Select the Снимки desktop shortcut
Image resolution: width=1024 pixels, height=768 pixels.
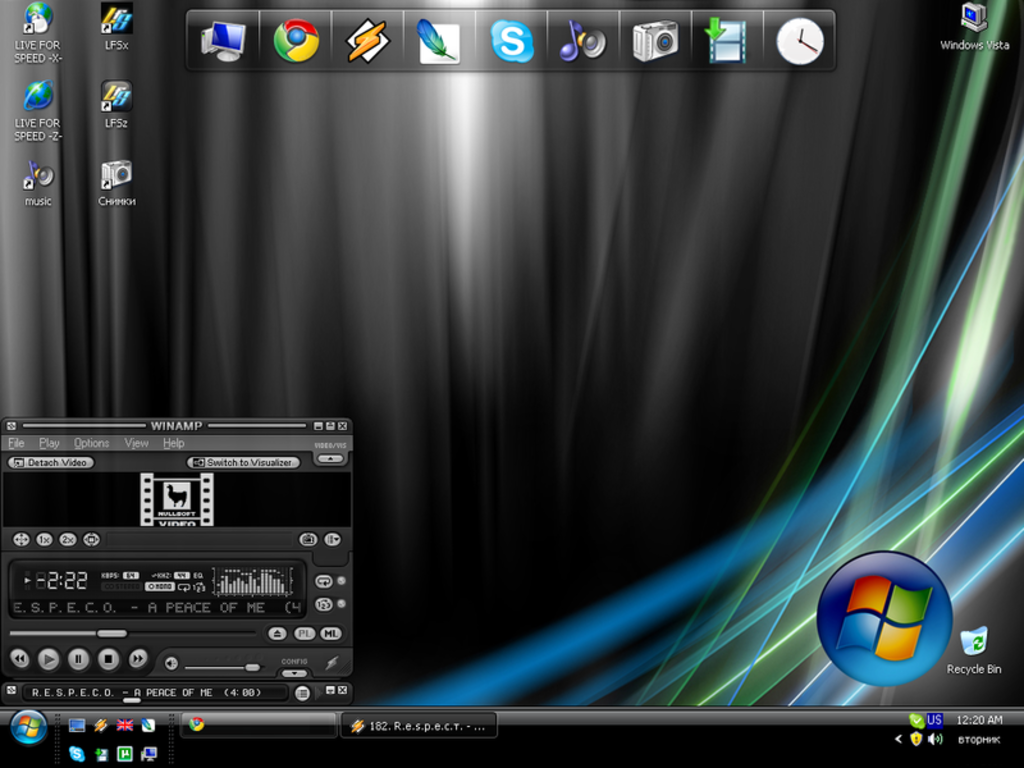pyautogui.click(x=117, y=183)
